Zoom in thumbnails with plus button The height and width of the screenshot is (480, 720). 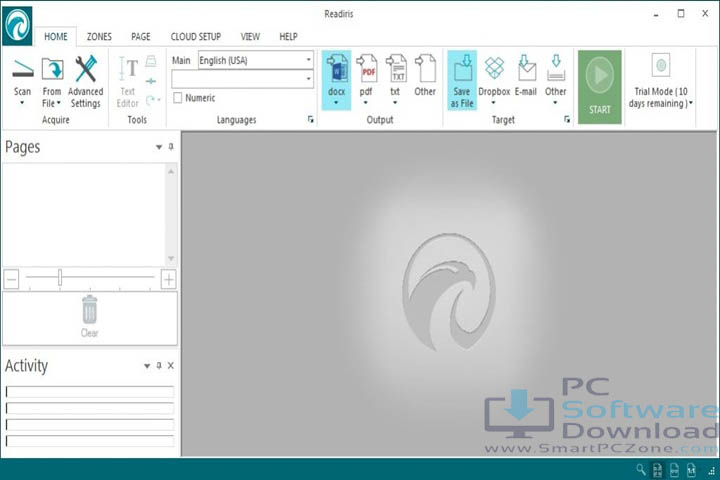(169, 279)
